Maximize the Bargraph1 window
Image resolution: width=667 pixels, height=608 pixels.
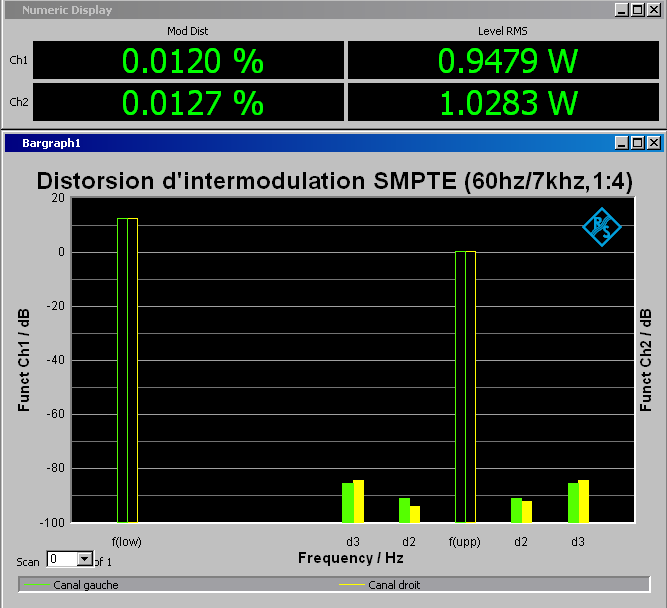point(637,143)
